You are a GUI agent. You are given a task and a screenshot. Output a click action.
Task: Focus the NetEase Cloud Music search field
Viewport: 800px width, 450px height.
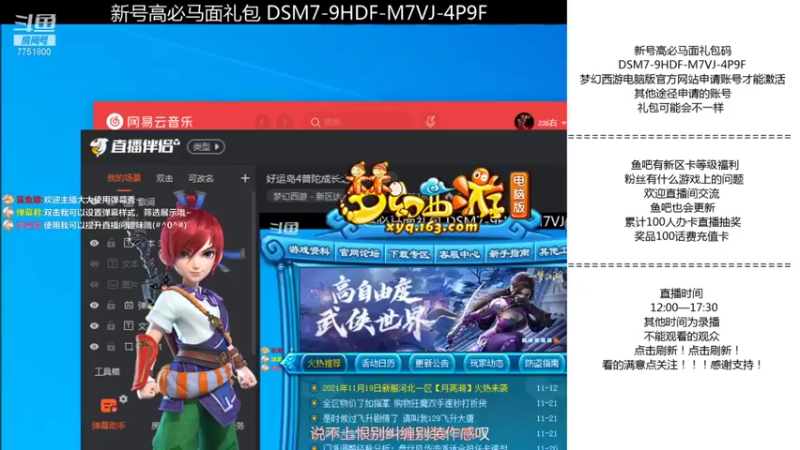359,122
